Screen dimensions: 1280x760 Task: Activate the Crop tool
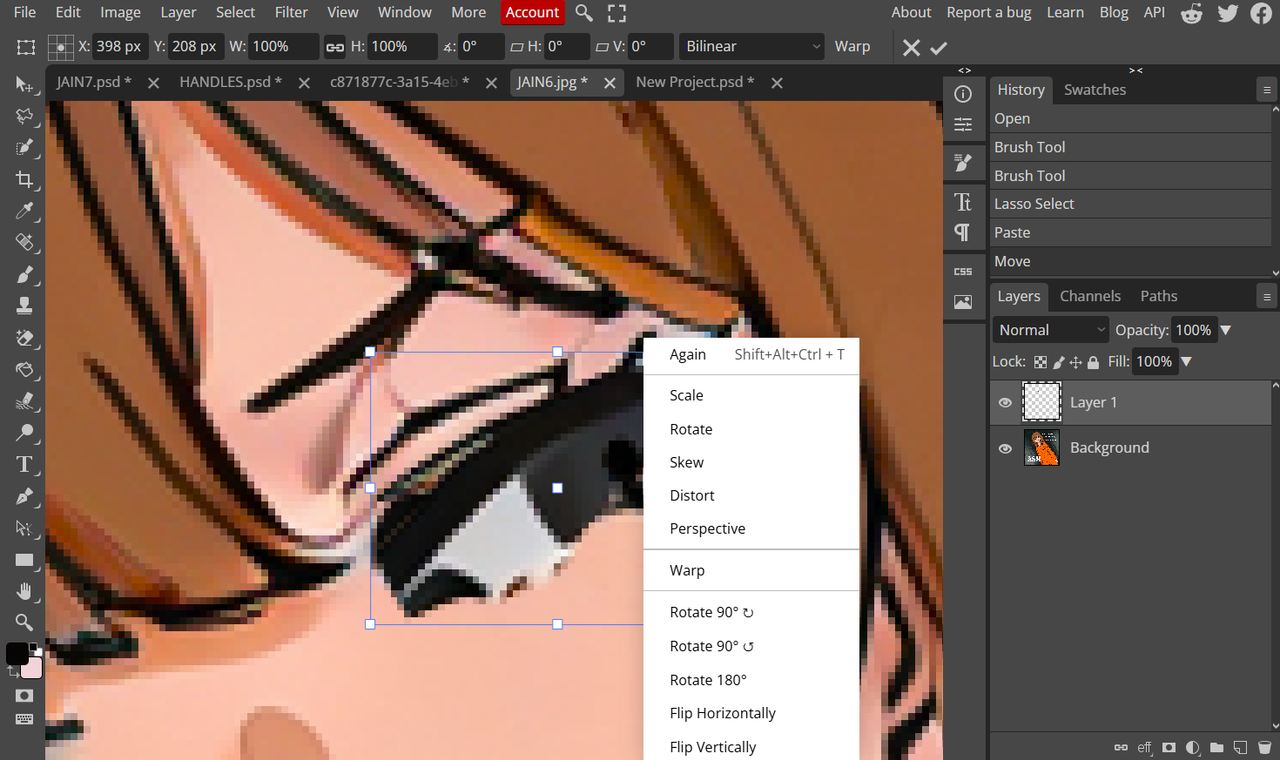point(24,180)
